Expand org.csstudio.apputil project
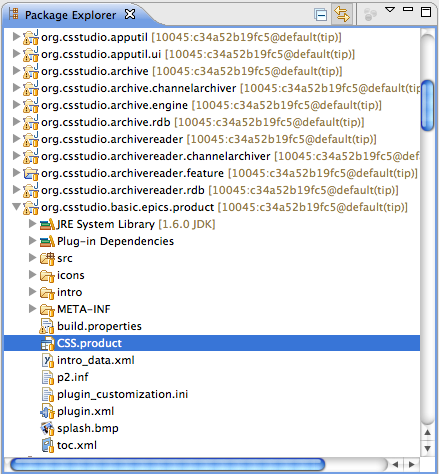This screenshot has width=439, height=474. click(x=16, y=36)
